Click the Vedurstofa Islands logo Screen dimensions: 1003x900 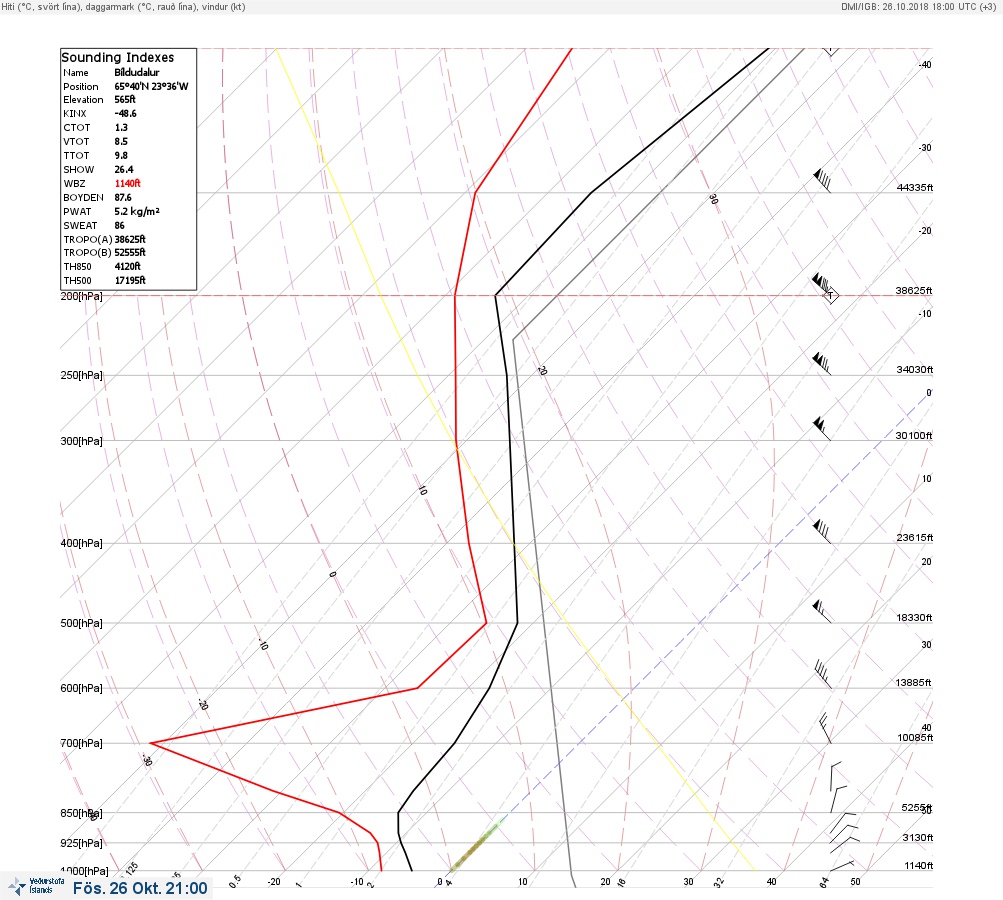coord(36,886)
